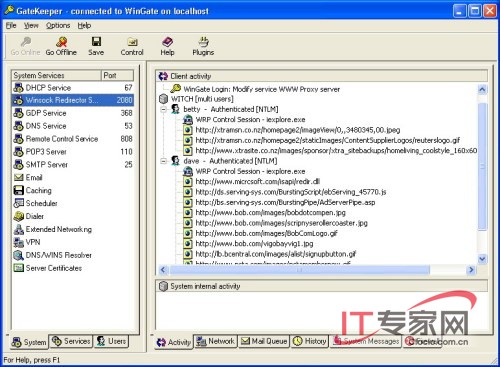Collapse the dave user tree node
This screenshot has height=367, width=500.
click(163, 161)
